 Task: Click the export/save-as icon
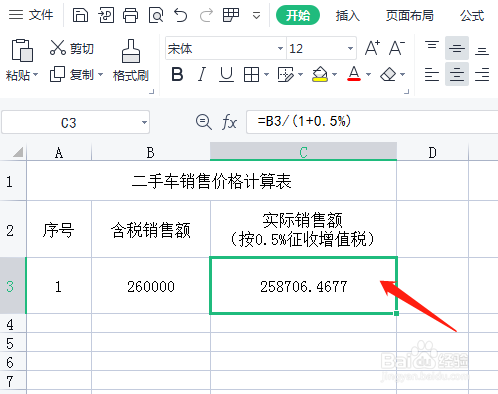[x=106, y=15]
